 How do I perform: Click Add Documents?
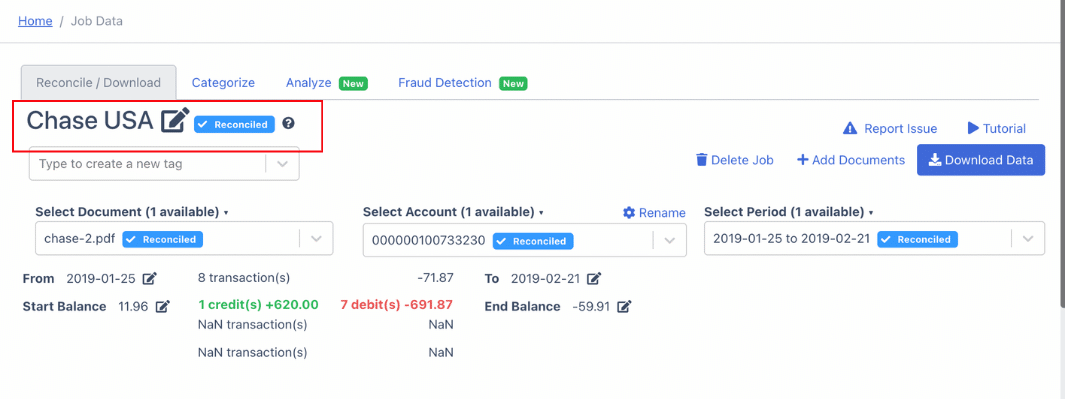coord(851,160)
